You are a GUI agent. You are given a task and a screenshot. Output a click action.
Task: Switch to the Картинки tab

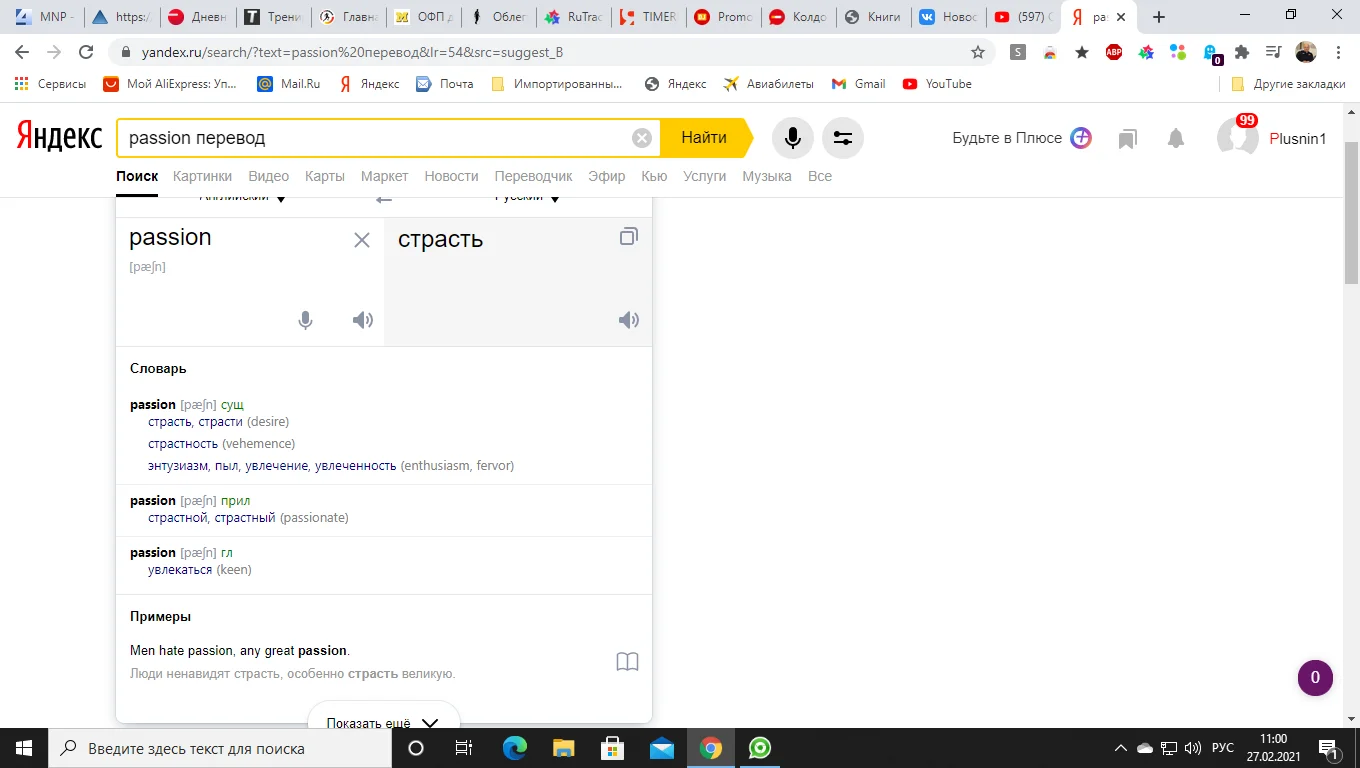pyautogui.click(x=202, y=175)
